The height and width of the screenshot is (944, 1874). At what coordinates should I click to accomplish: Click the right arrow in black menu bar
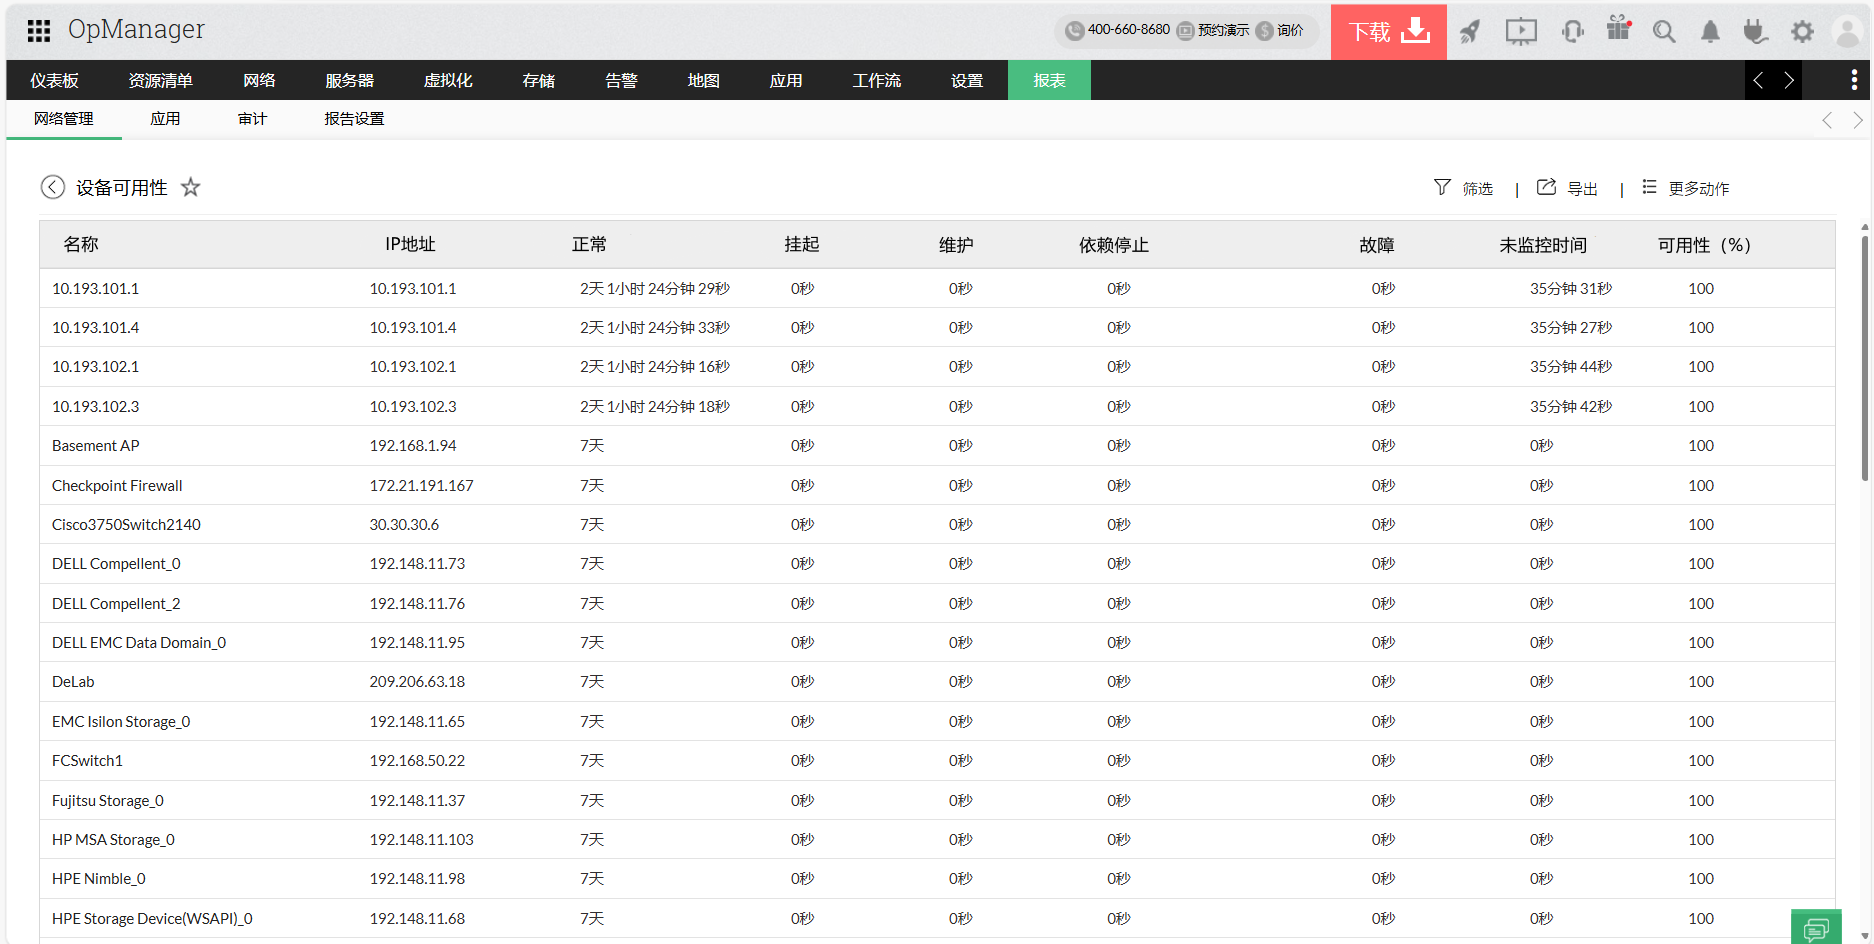(x=1788, y=81)
